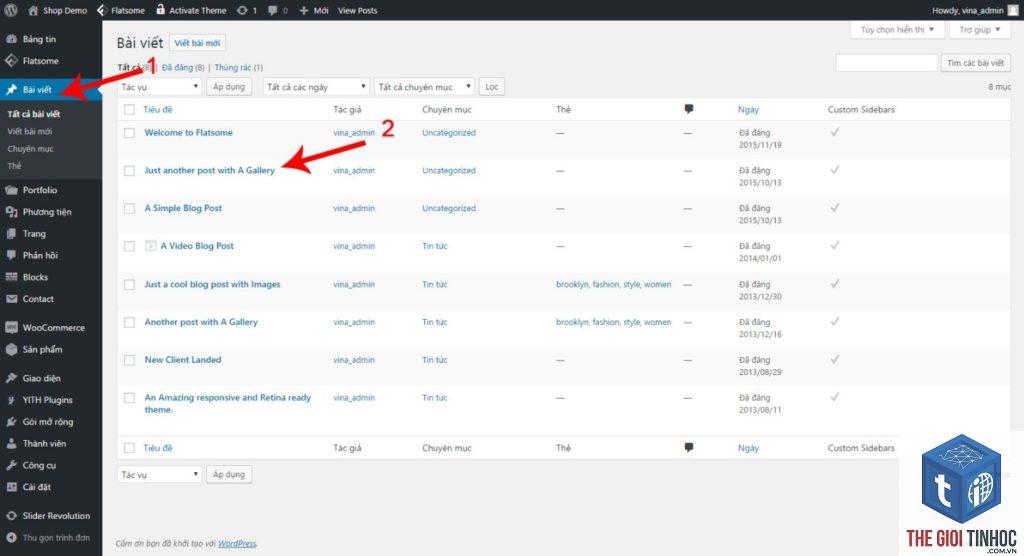Click the Blocks sidebar icon

pyautogui.click(x=11, y=277)
